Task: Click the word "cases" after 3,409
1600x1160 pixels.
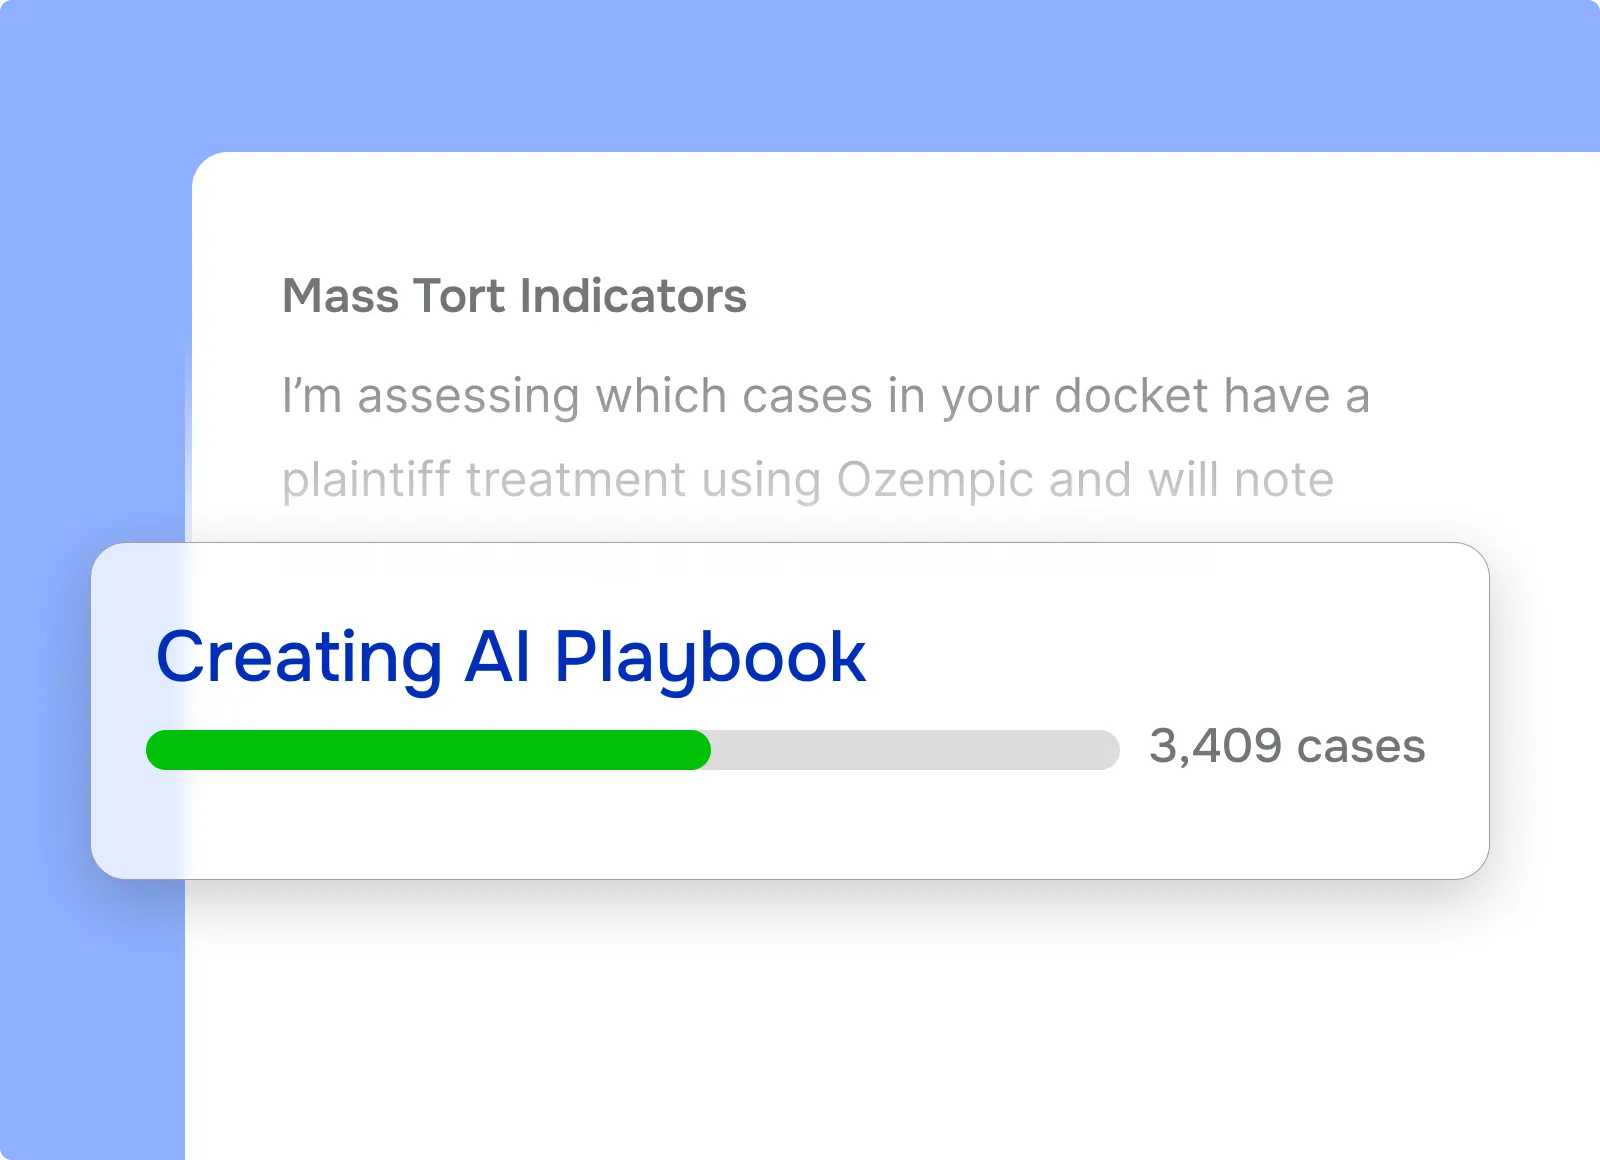Action: pyautogui.click(x=1361, y=746)
